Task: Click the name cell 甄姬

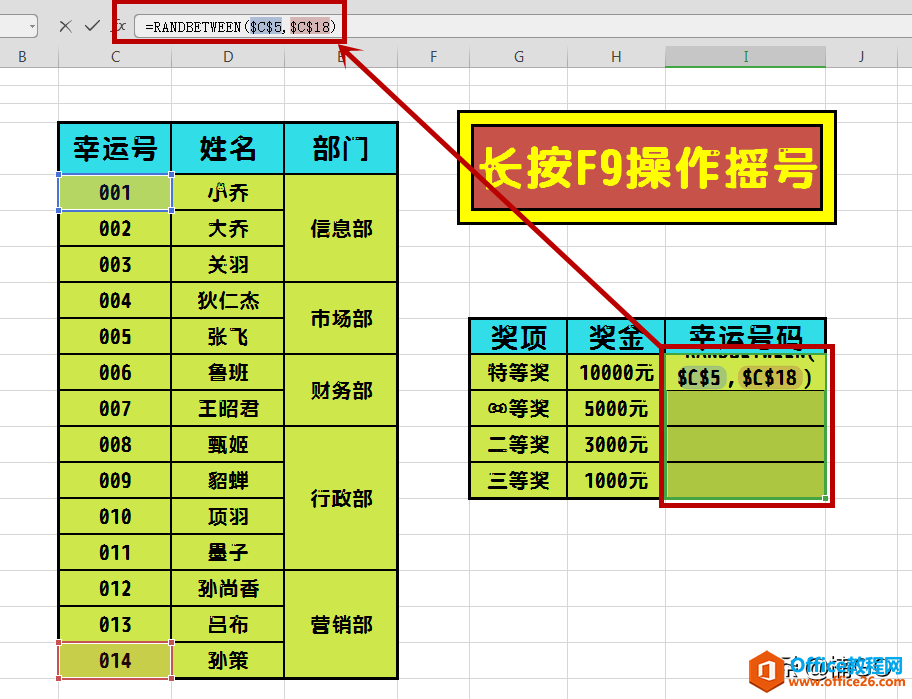Action: click(228, 445)
